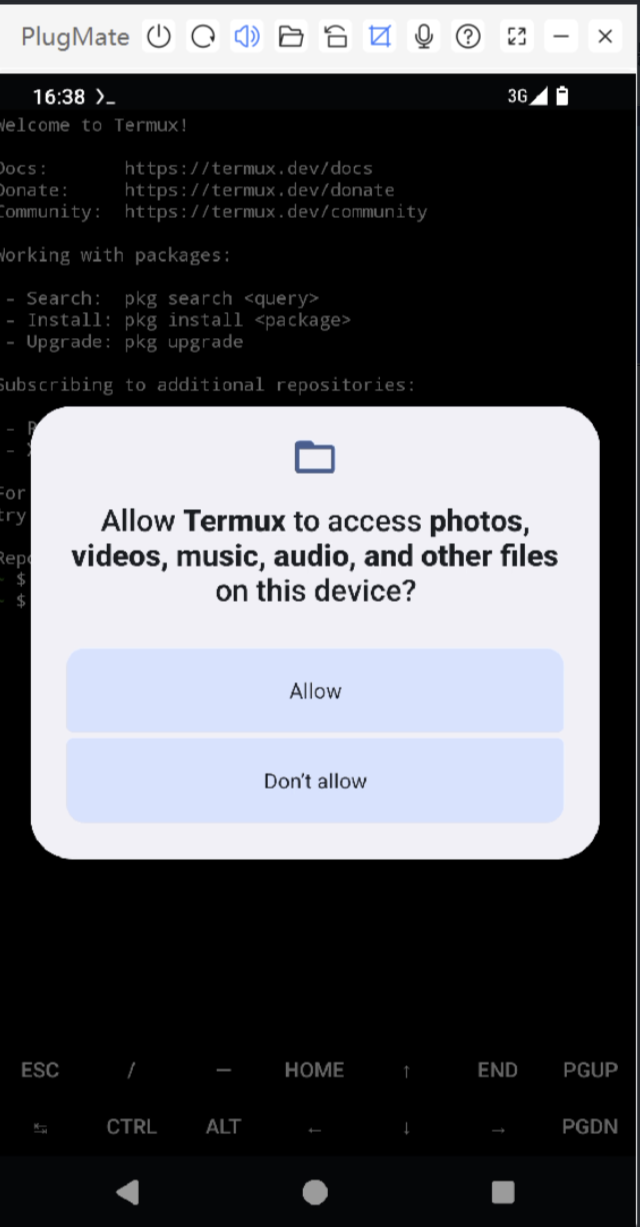This screenshot has height=1227, width=640.
Task: Tap the ESC extra key
Action: 40,1070
